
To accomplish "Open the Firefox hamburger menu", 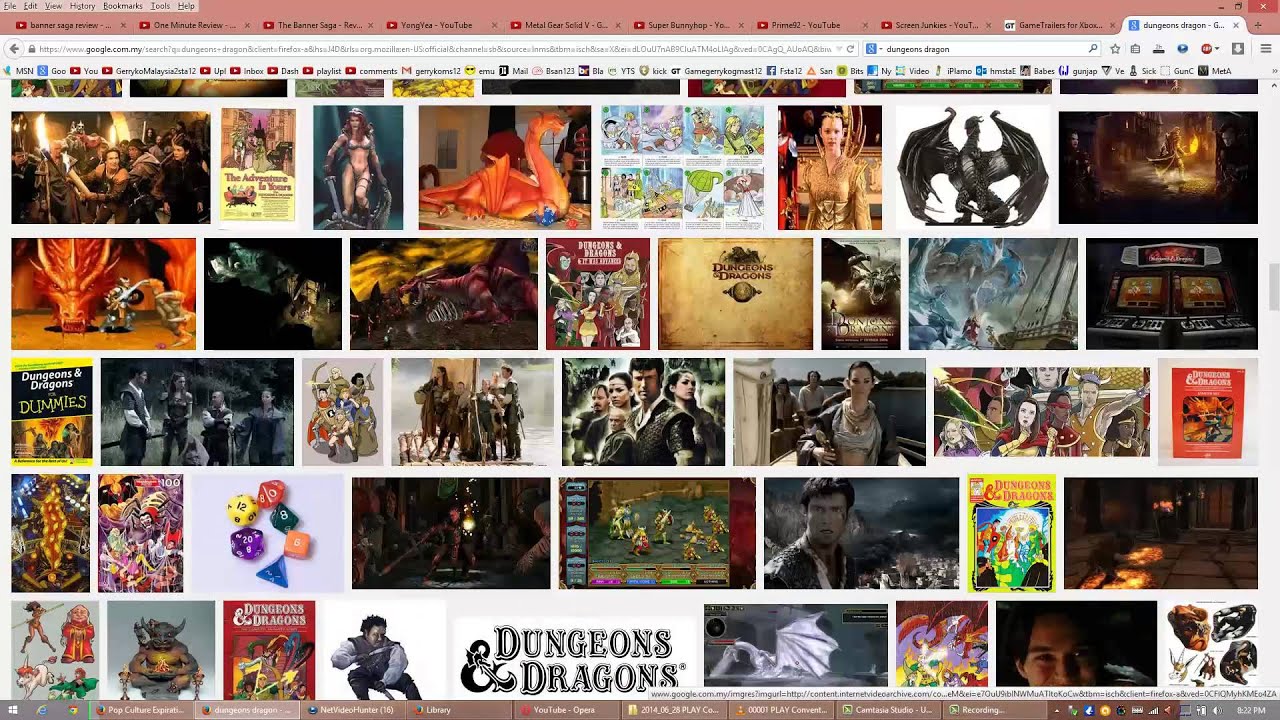I will [x=1265, y=48].
